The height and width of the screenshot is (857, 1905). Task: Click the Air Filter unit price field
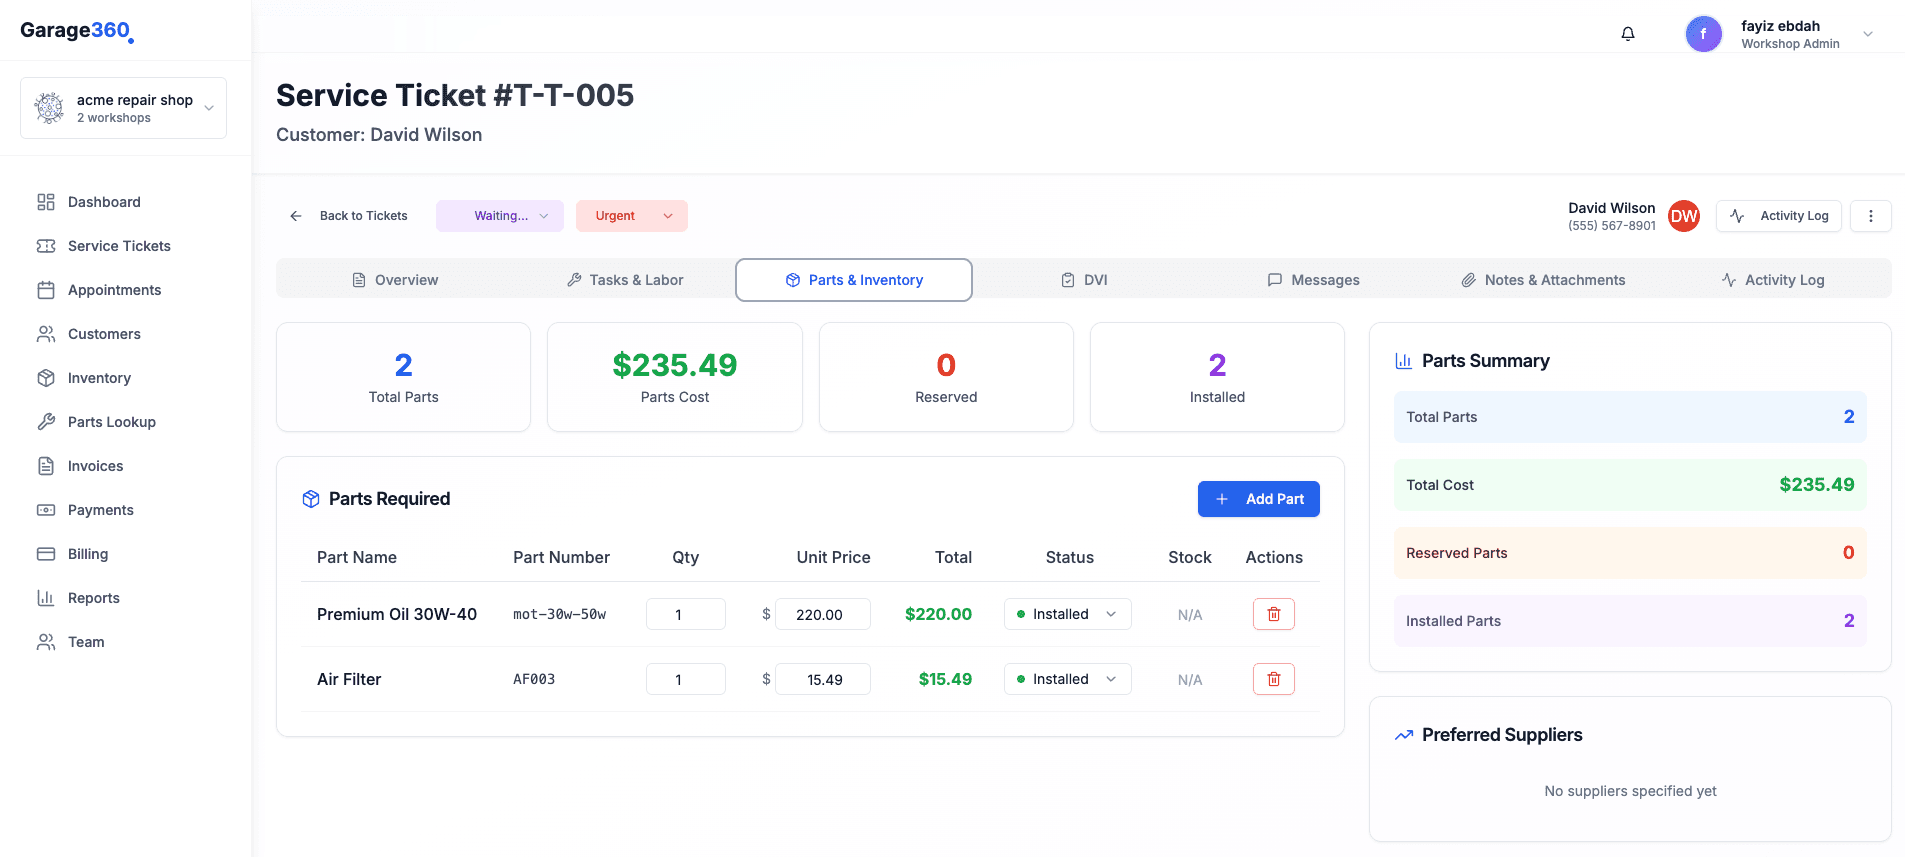[823, 679]
